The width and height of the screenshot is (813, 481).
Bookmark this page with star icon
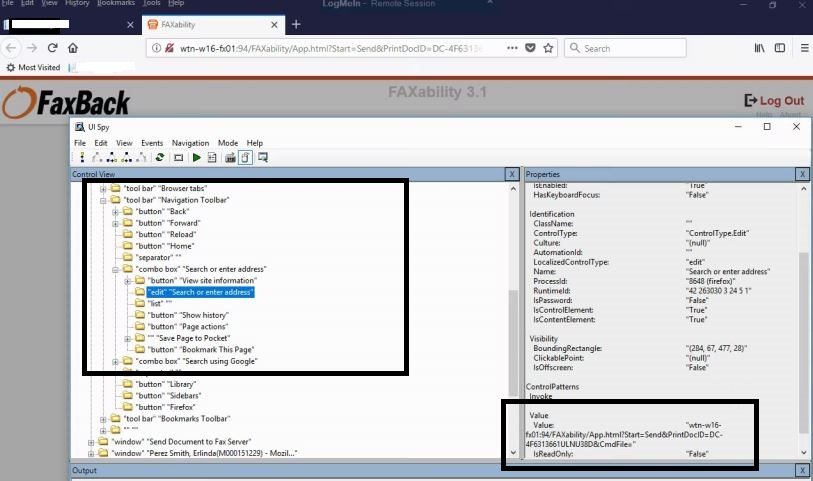[x=548, y=48]
